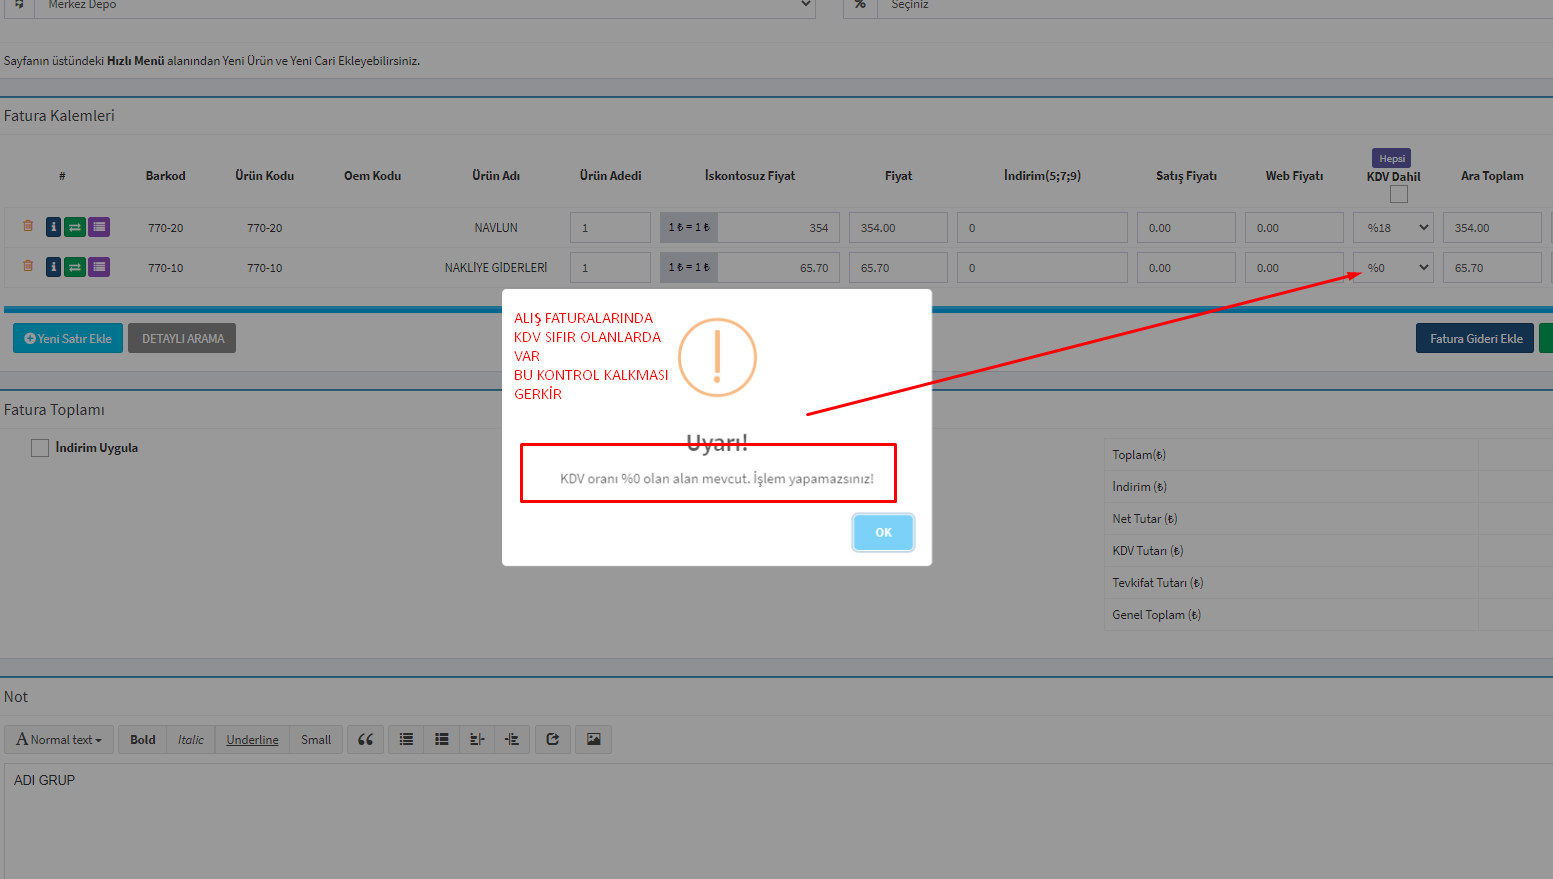Expand the Normal text style dropdown

pos(59,740)
